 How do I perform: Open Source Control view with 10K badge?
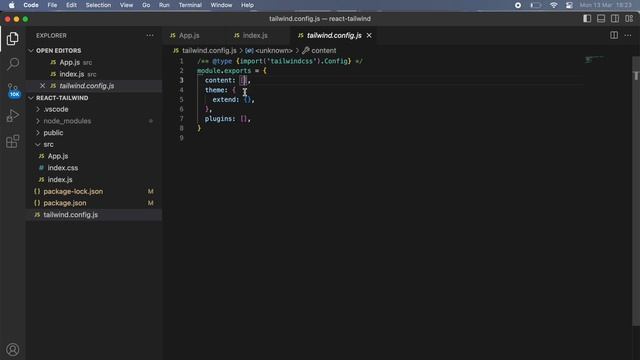click(x=13, y=91)
